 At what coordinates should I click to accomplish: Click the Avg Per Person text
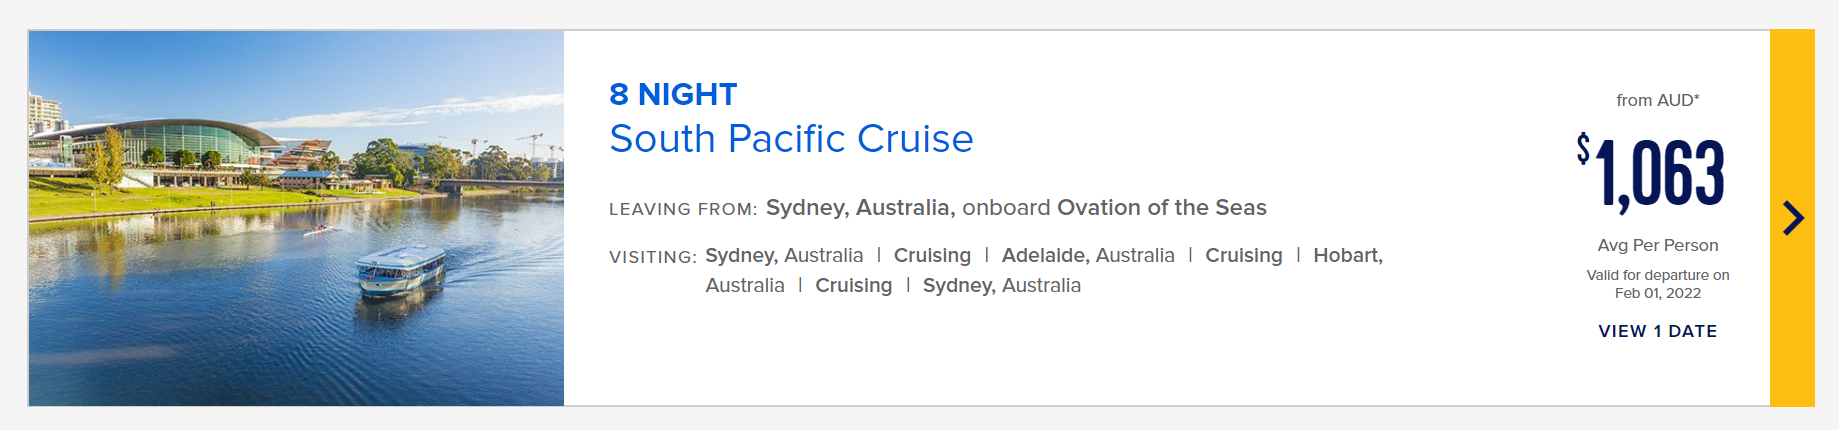coord(1658,245)
